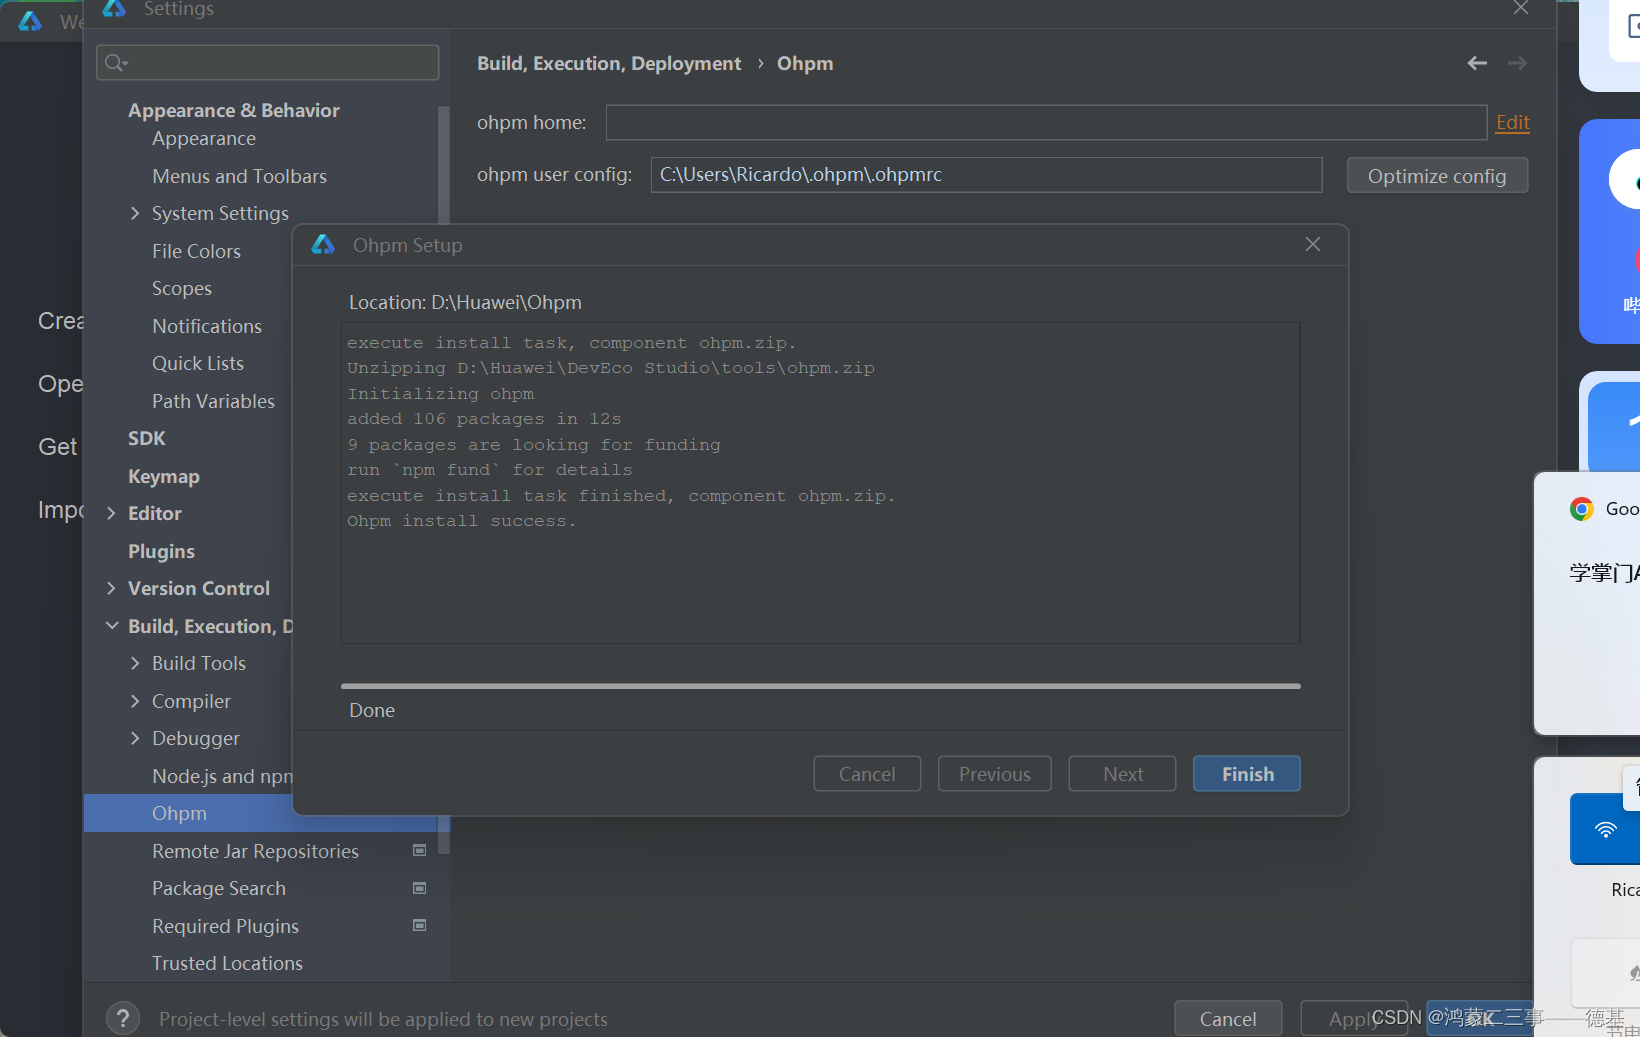Click the ohpm user config field
This screenshot has width=1640, height=1037.
[987, 175]
